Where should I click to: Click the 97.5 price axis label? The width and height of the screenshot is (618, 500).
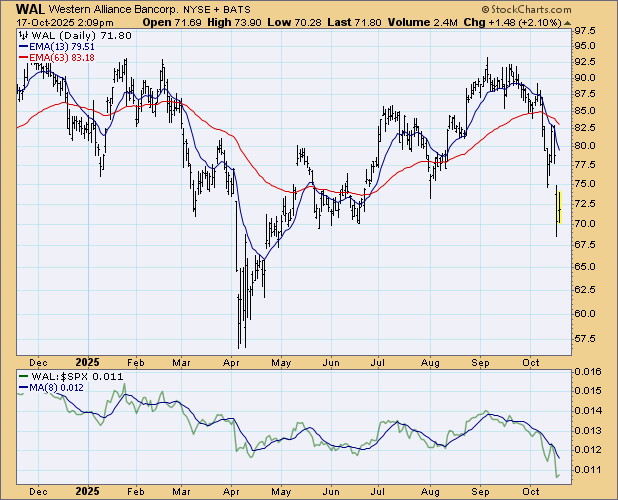click(x=585, y=31)
